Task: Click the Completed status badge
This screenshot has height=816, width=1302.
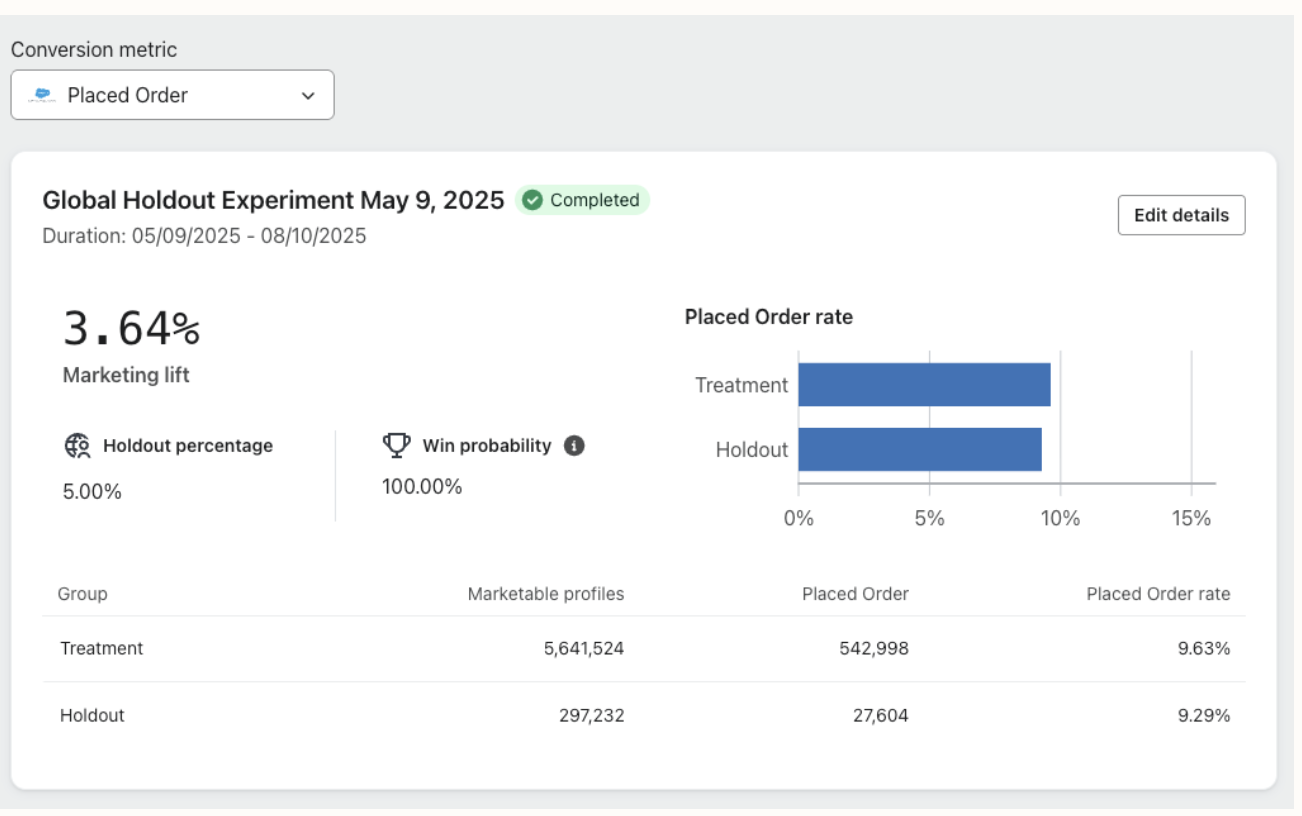Action: 583,200
